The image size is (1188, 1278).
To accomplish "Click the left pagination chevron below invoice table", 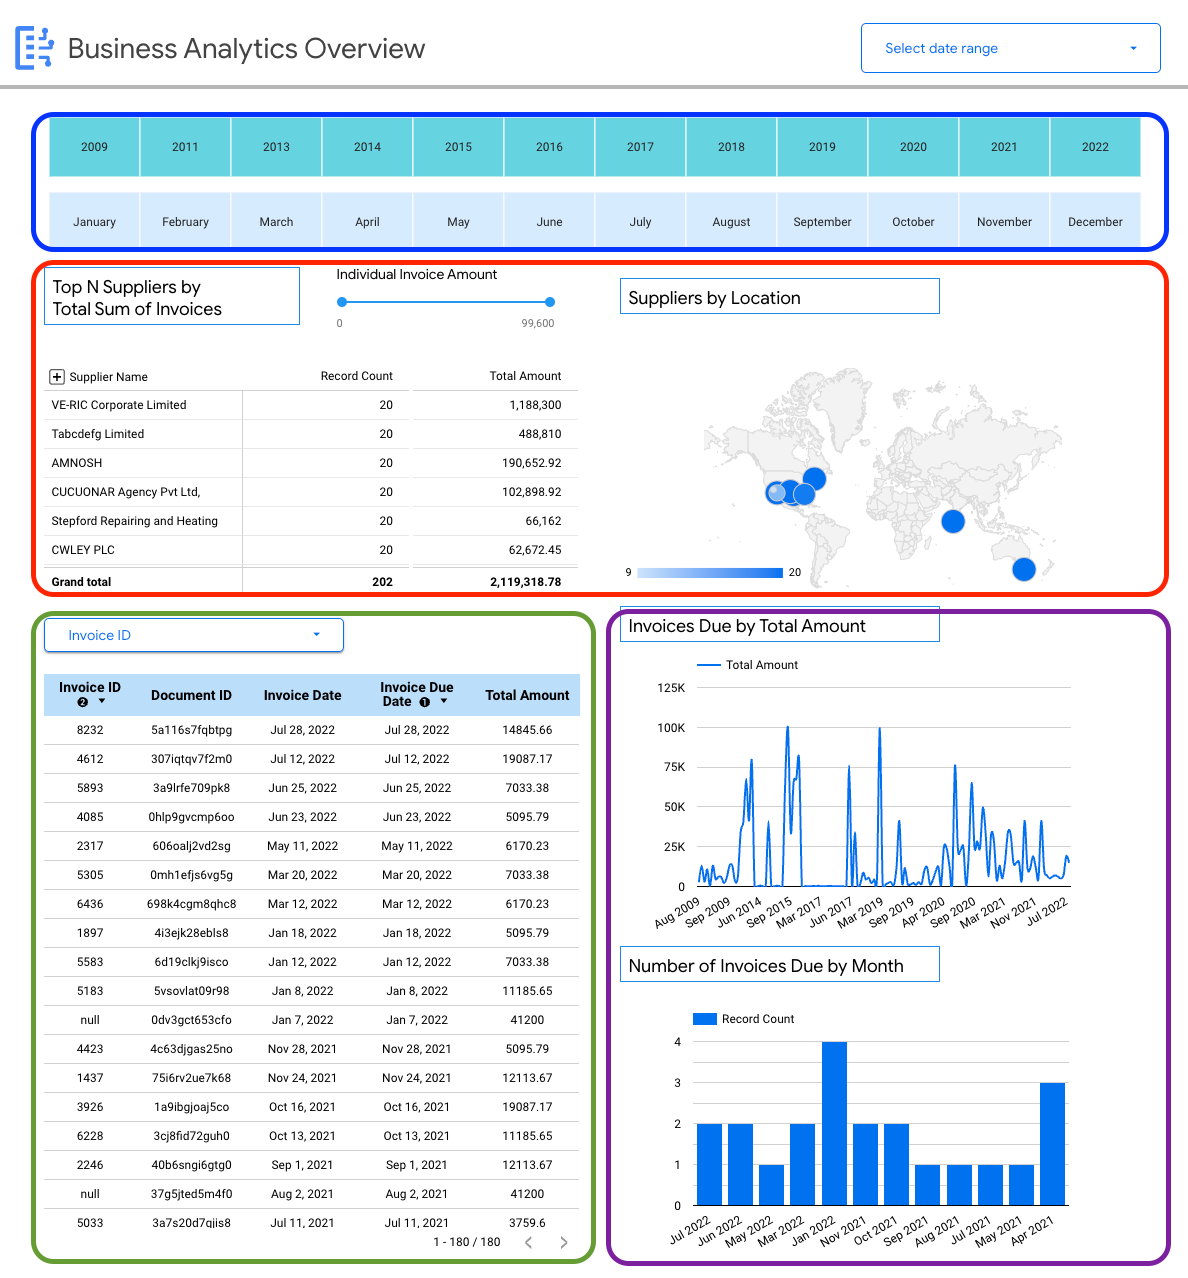I will 528,1242.
